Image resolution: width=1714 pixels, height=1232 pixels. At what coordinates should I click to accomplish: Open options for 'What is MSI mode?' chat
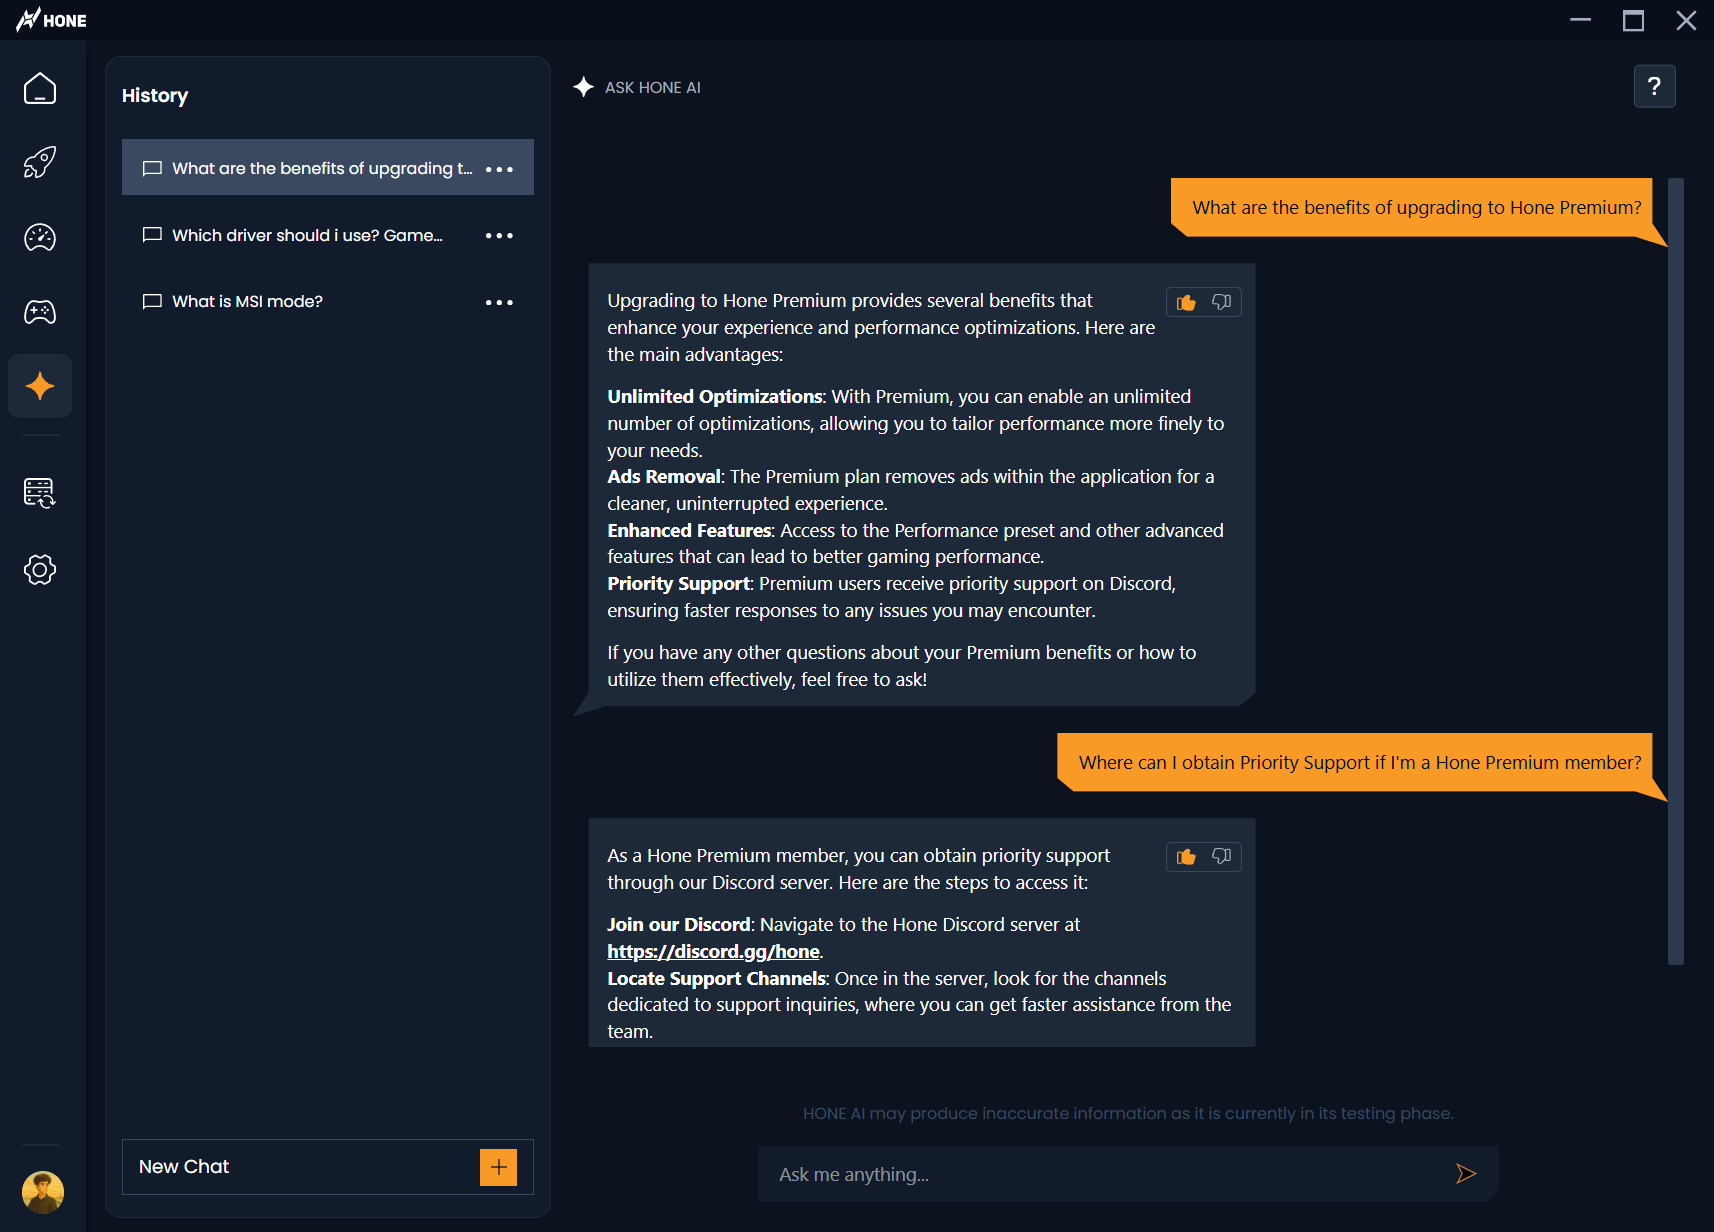(x=499, y=302)
